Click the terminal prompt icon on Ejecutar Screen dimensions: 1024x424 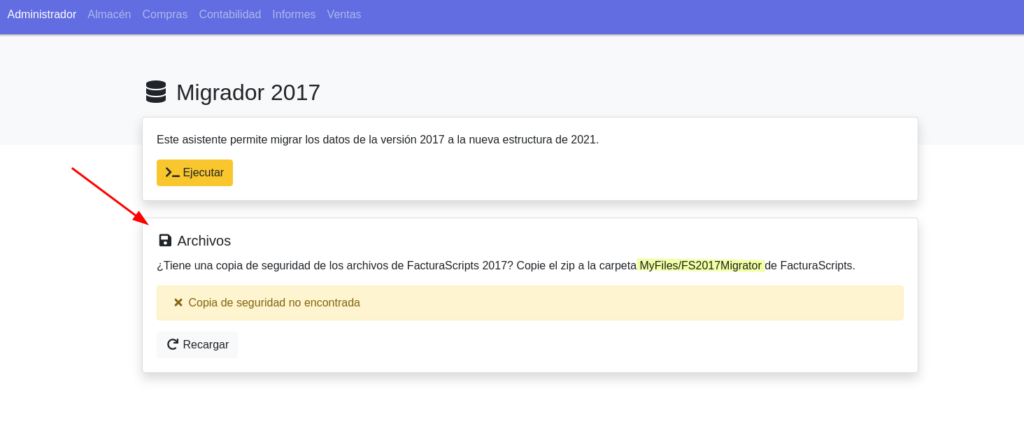click(x=172, y=172)
